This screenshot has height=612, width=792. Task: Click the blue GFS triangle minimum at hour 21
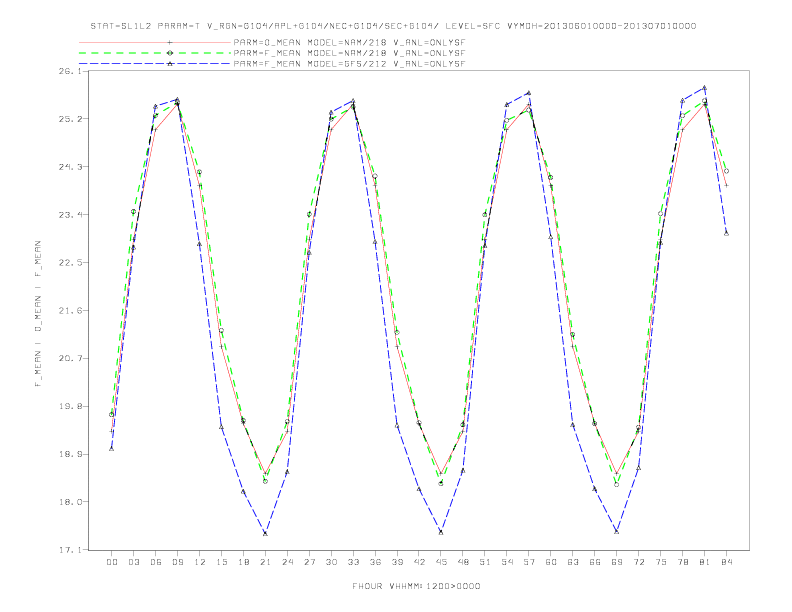(x=265, y=533)
